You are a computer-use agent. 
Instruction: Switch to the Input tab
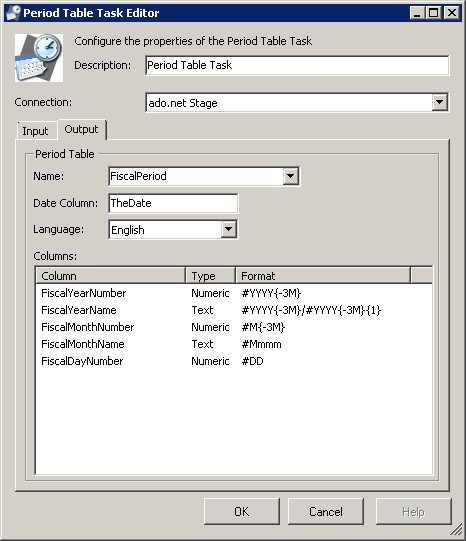tap(36, 131)
